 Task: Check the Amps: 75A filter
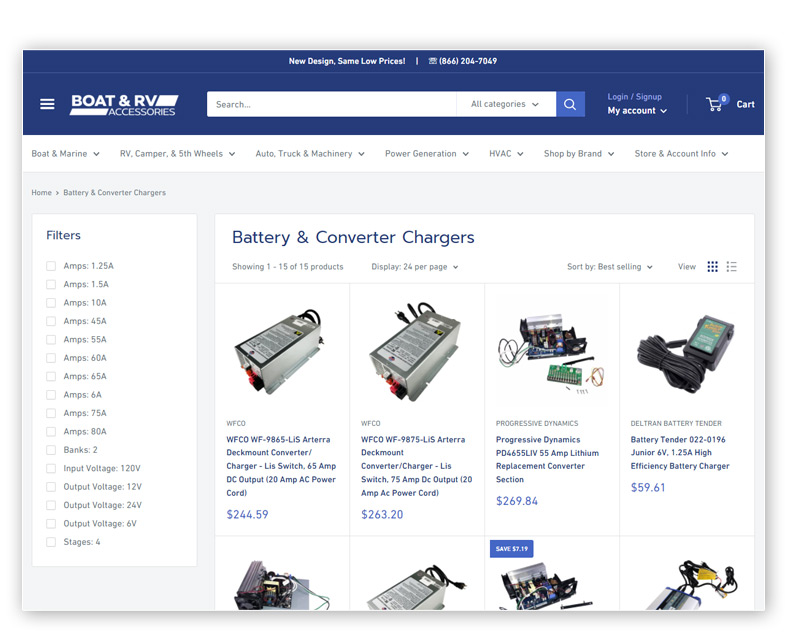point(51,414)
